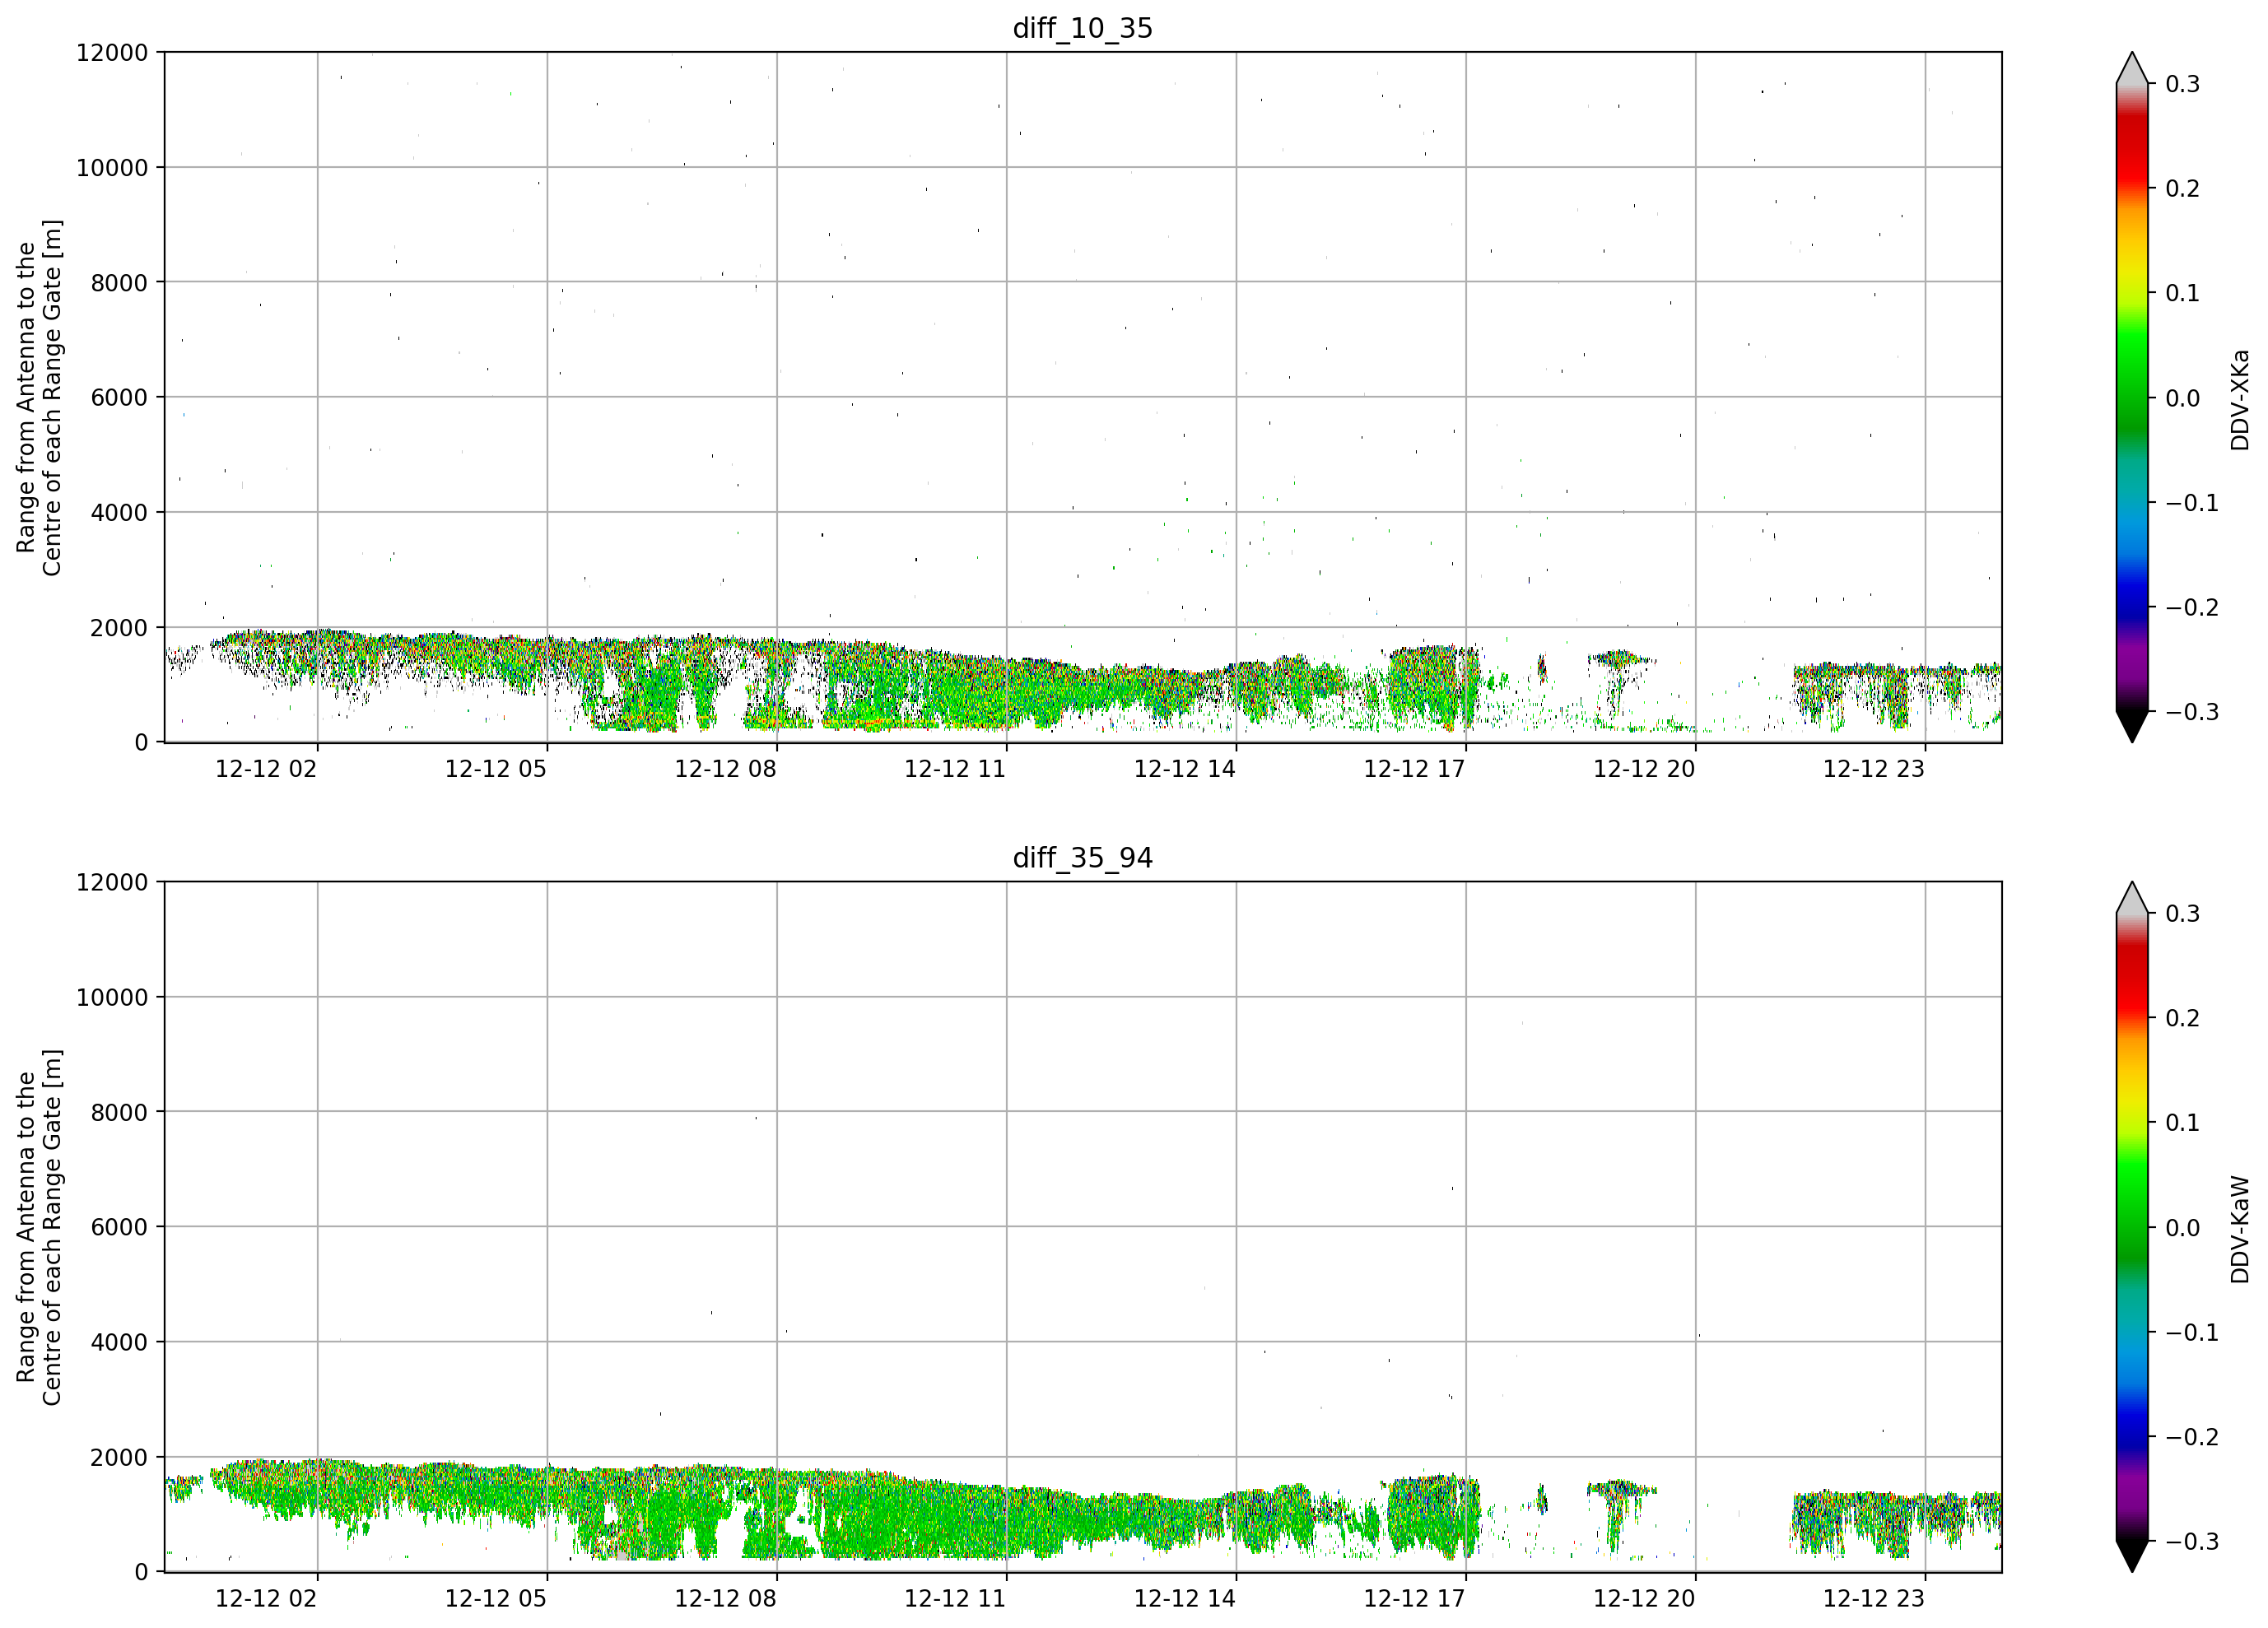2268x1628 pixels.
Task: Click the "12-12 20" tick under diff_10_35
Action: (1644, 769)
